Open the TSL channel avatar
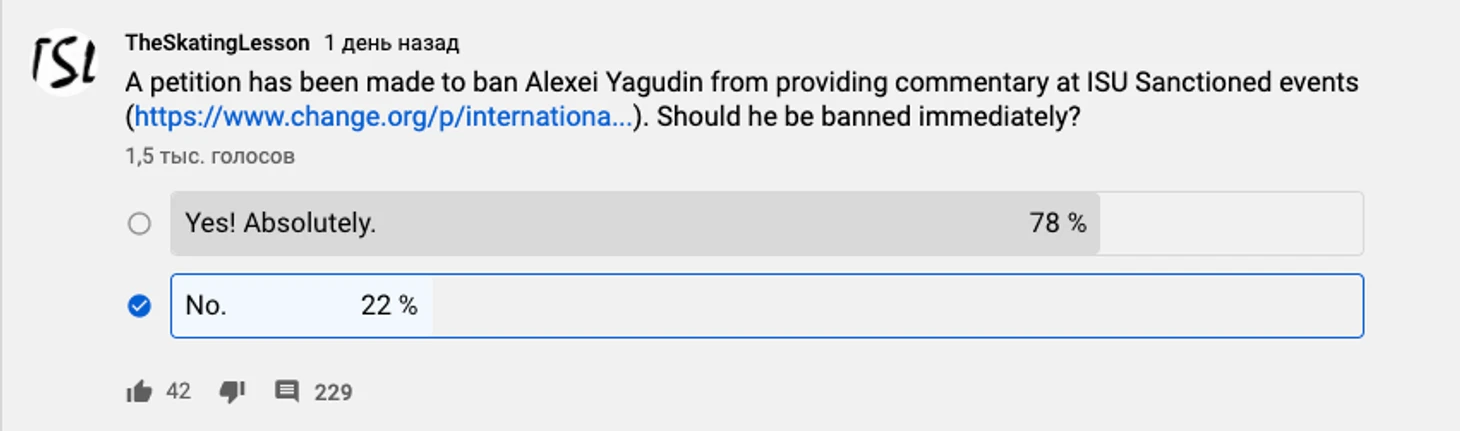The width and height of the screenshot is (1460, 431). [65, 63]
